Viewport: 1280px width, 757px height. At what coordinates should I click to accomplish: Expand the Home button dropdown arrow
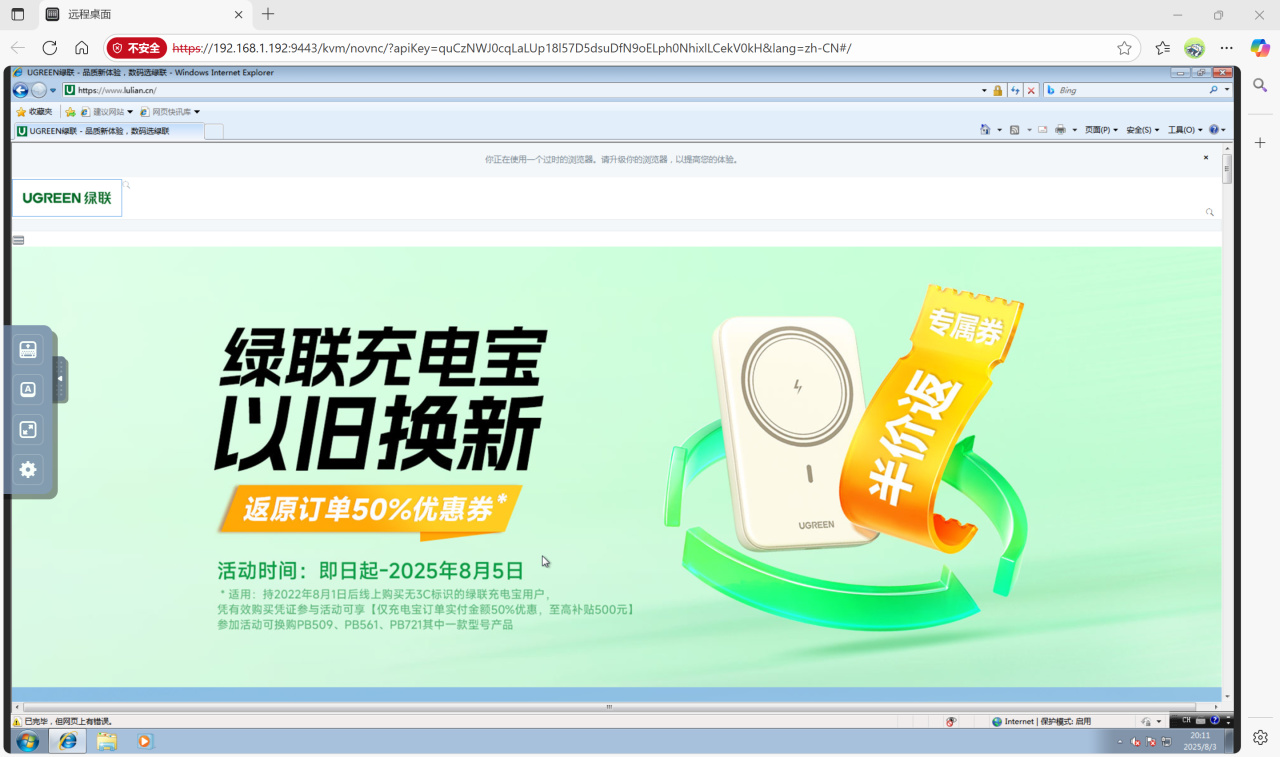point(999,130)
